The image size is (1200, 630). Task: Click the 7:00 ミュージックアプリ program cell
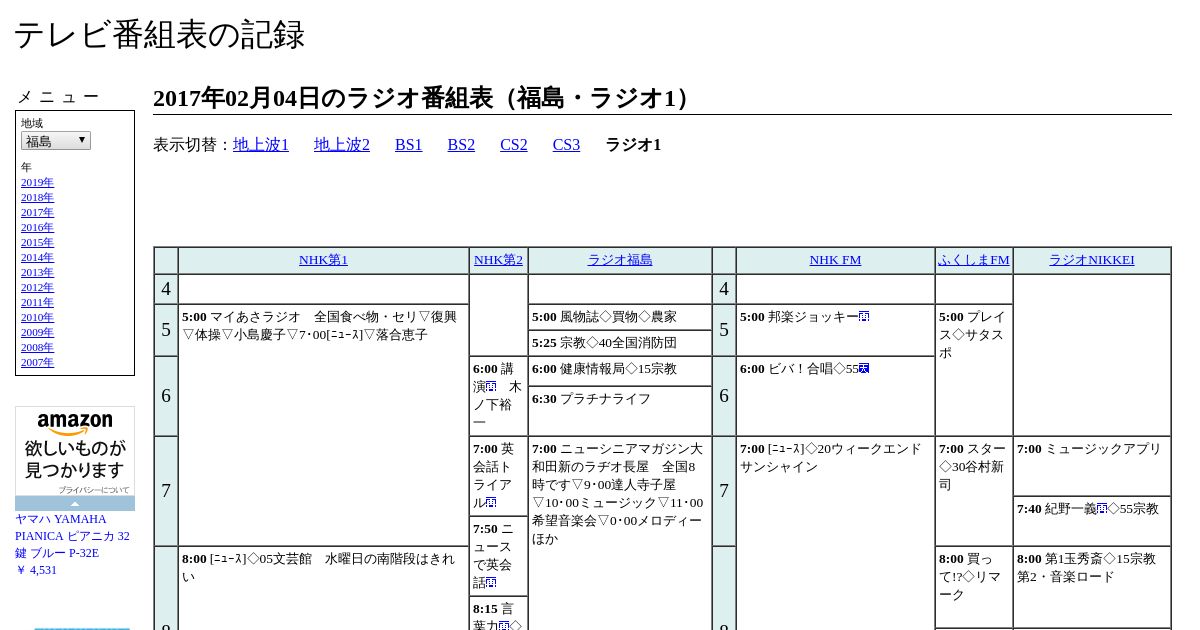[1092, 466]
